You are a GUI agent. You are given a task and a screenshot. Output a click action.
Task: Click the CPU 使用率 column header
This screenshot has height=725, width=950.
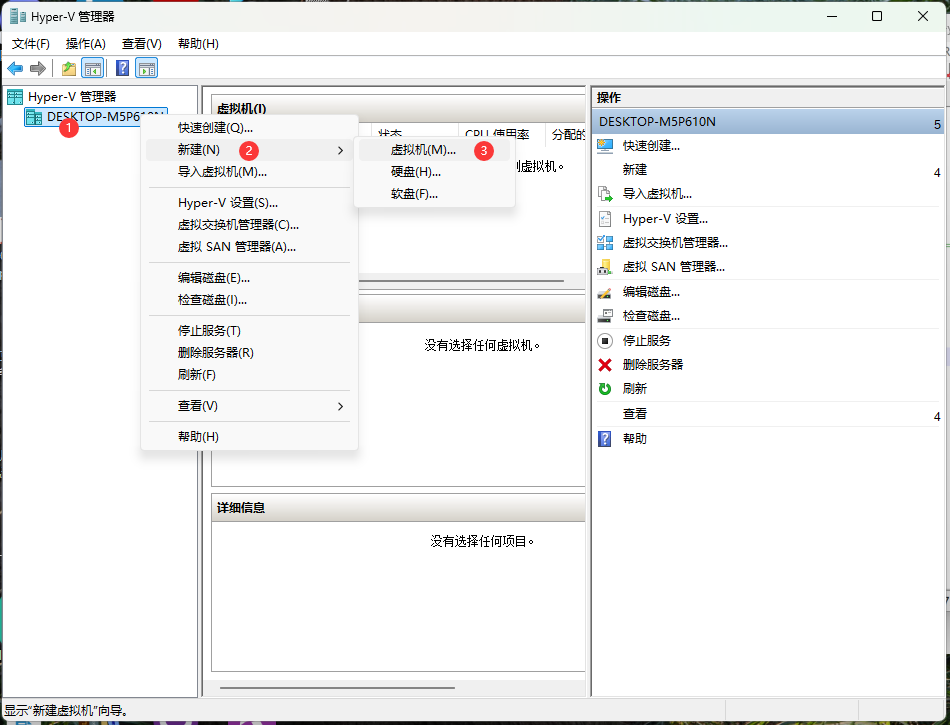501,134
